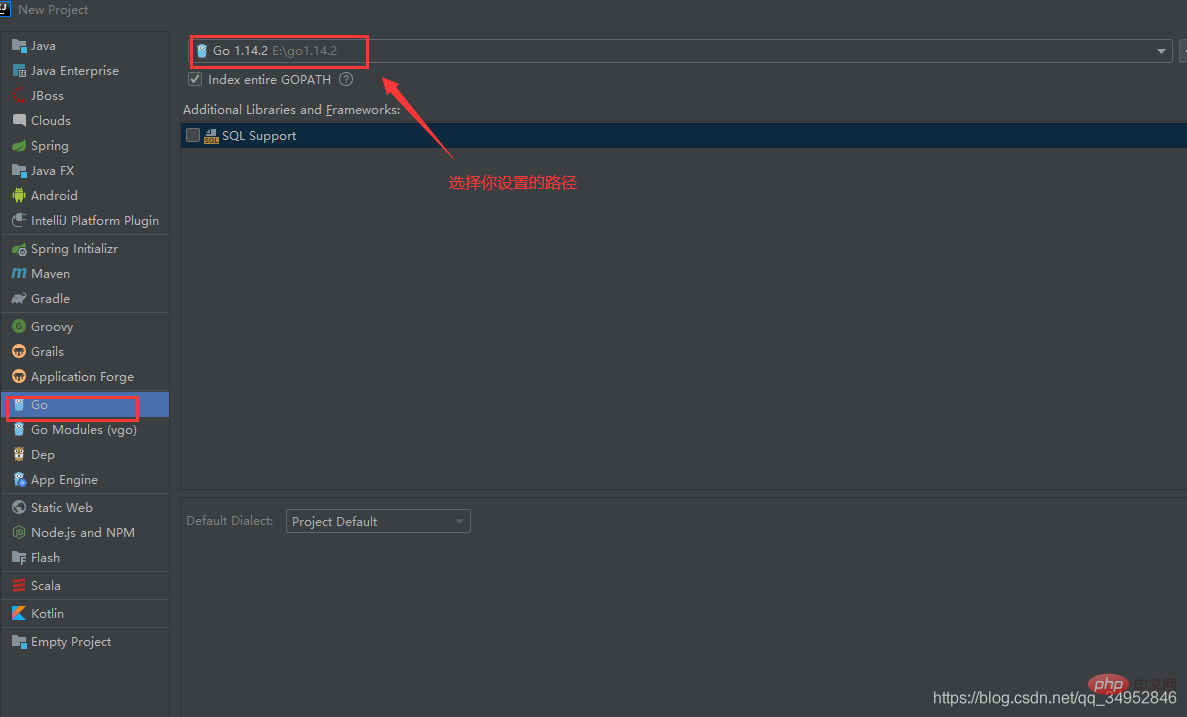Screen dimensions: 1187x717
Task: Click the Groovy G icon
Action: tap(19, 326)
